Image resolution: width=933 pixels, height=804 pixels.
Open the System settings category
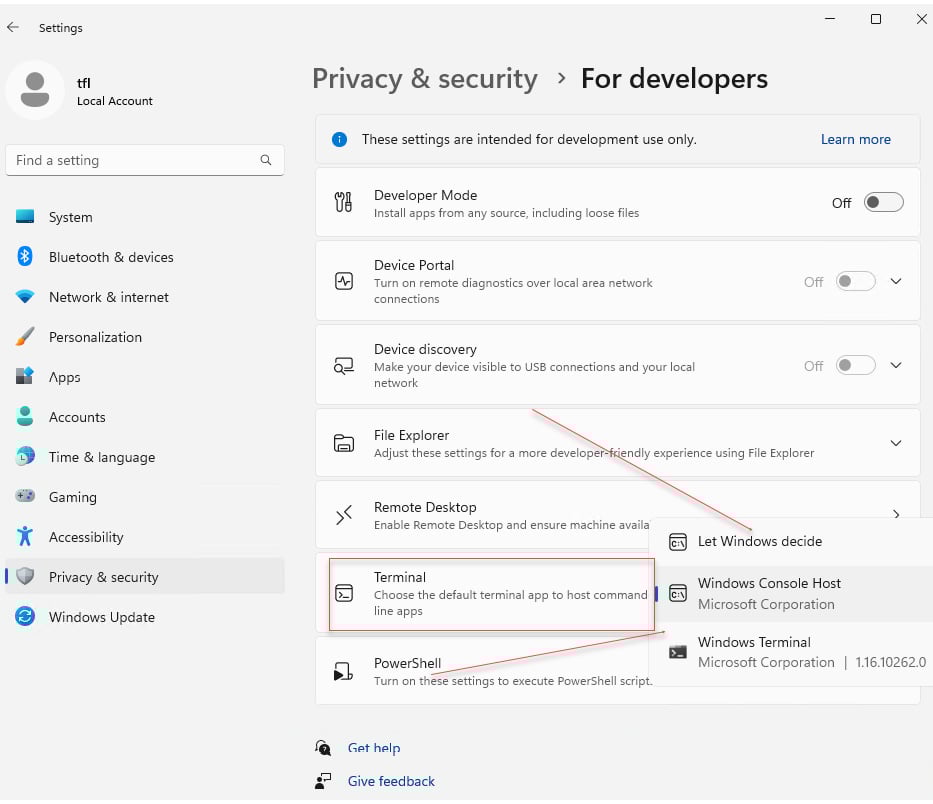click(145, 217)
